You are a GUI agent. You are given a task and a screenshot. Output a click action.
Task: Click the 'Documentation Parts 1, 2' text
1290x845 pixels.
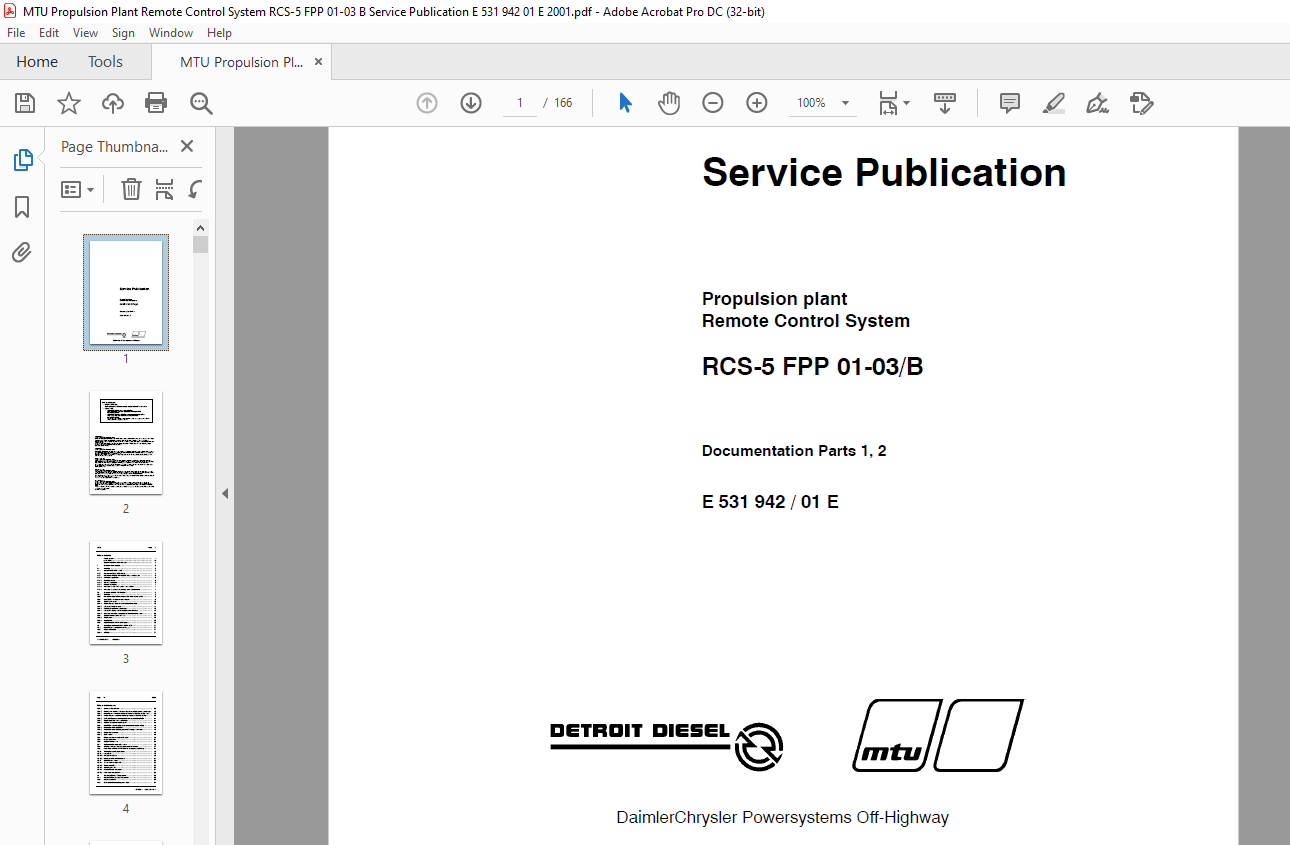pos(794,451)
